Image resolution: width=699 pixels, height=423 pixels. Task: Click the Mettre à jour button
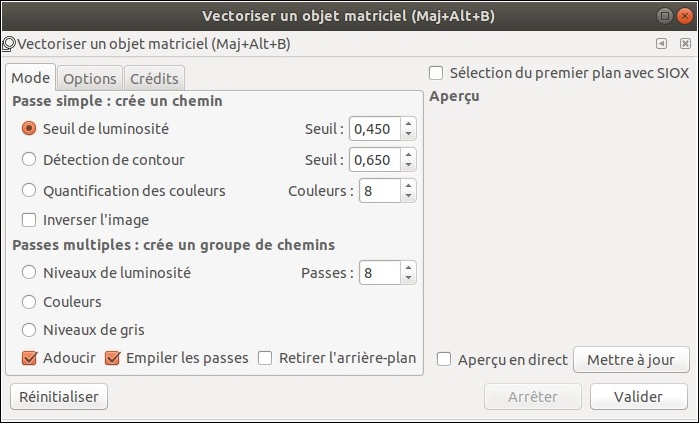coord(631,360)
